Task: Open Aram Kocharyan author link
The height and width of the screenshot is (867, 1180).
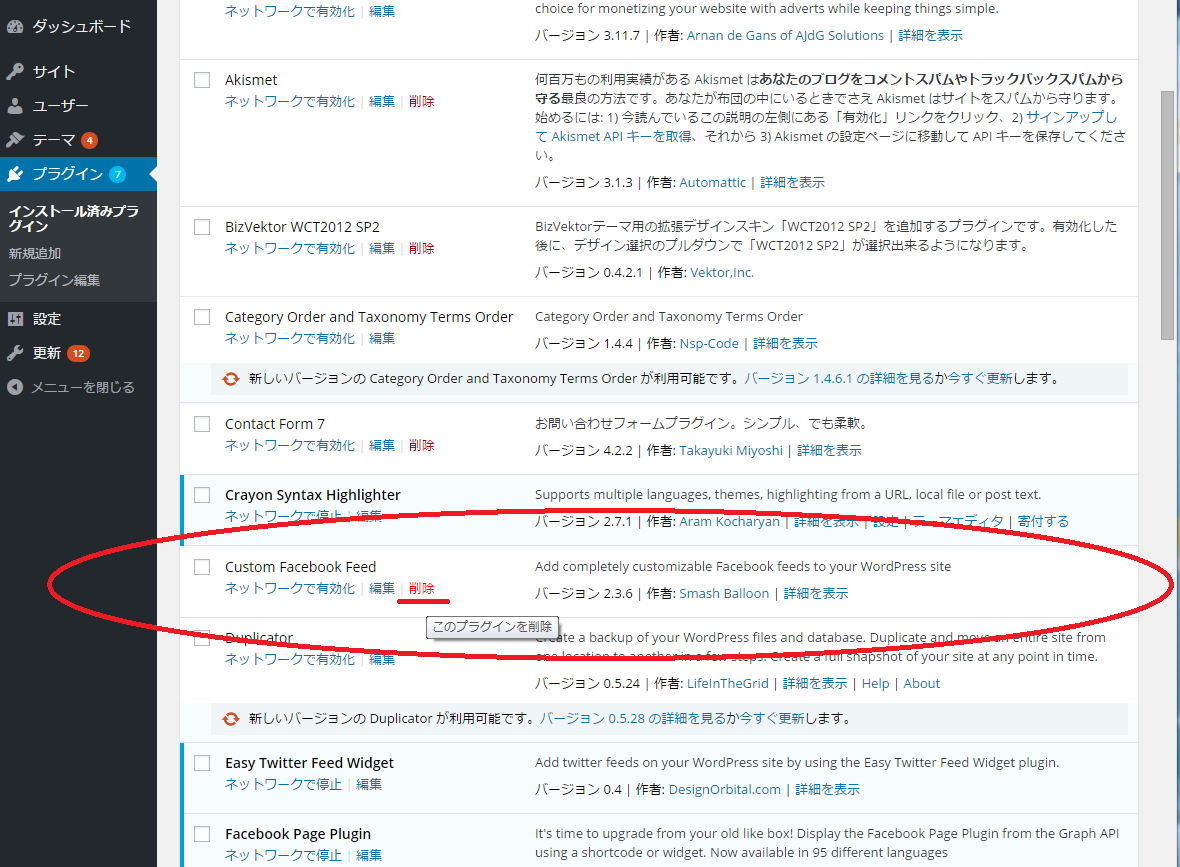Action: pos(729,522)
